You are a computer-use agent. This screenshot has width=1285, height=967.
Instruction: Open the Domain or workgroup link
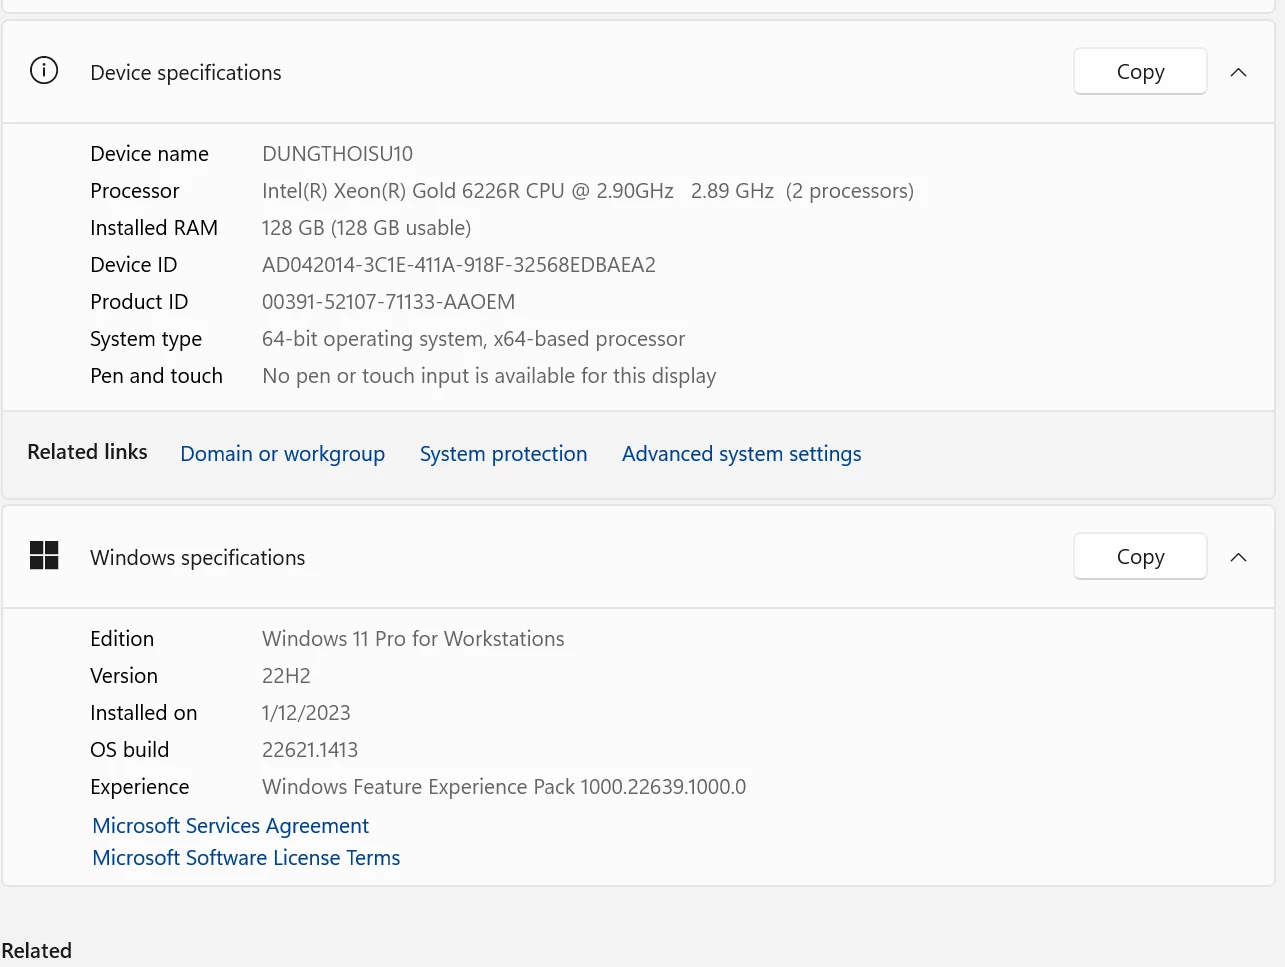[282, 454]
